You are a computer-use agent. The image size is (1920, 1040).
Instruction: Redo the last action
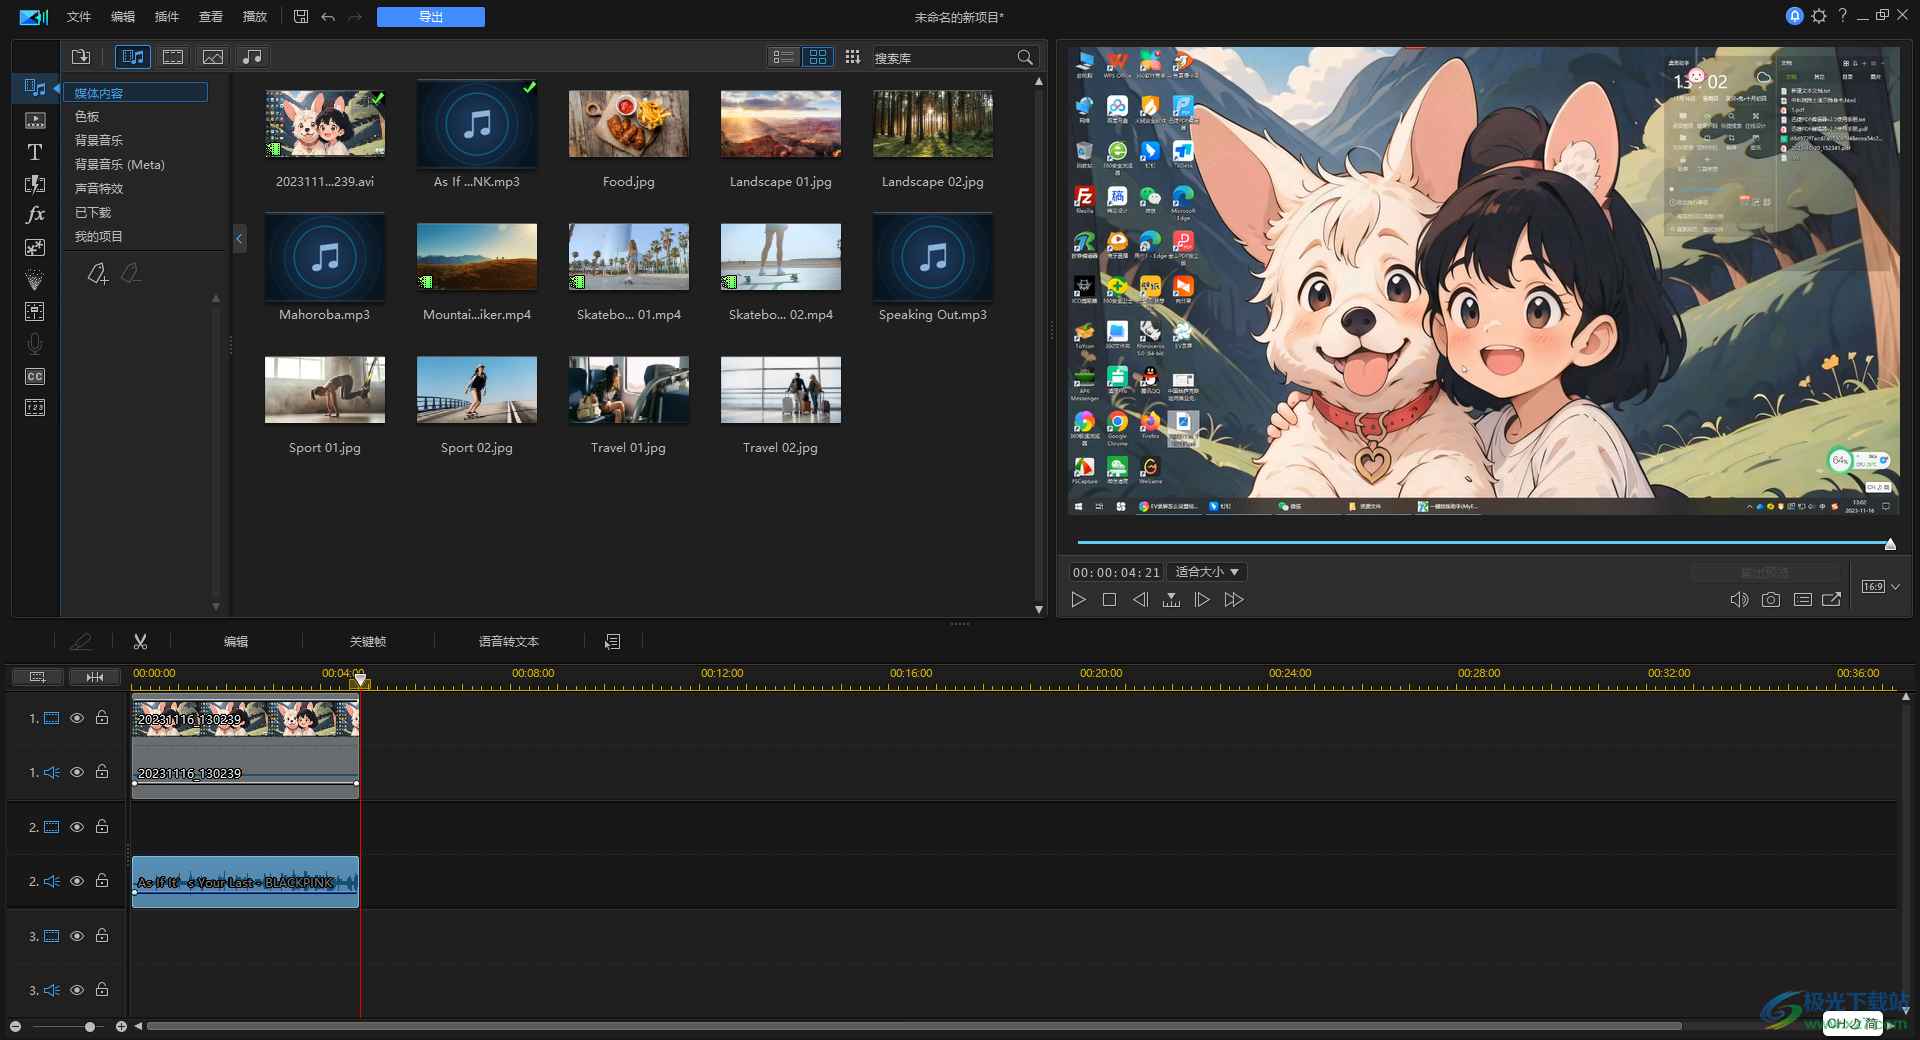pos(355,17)
